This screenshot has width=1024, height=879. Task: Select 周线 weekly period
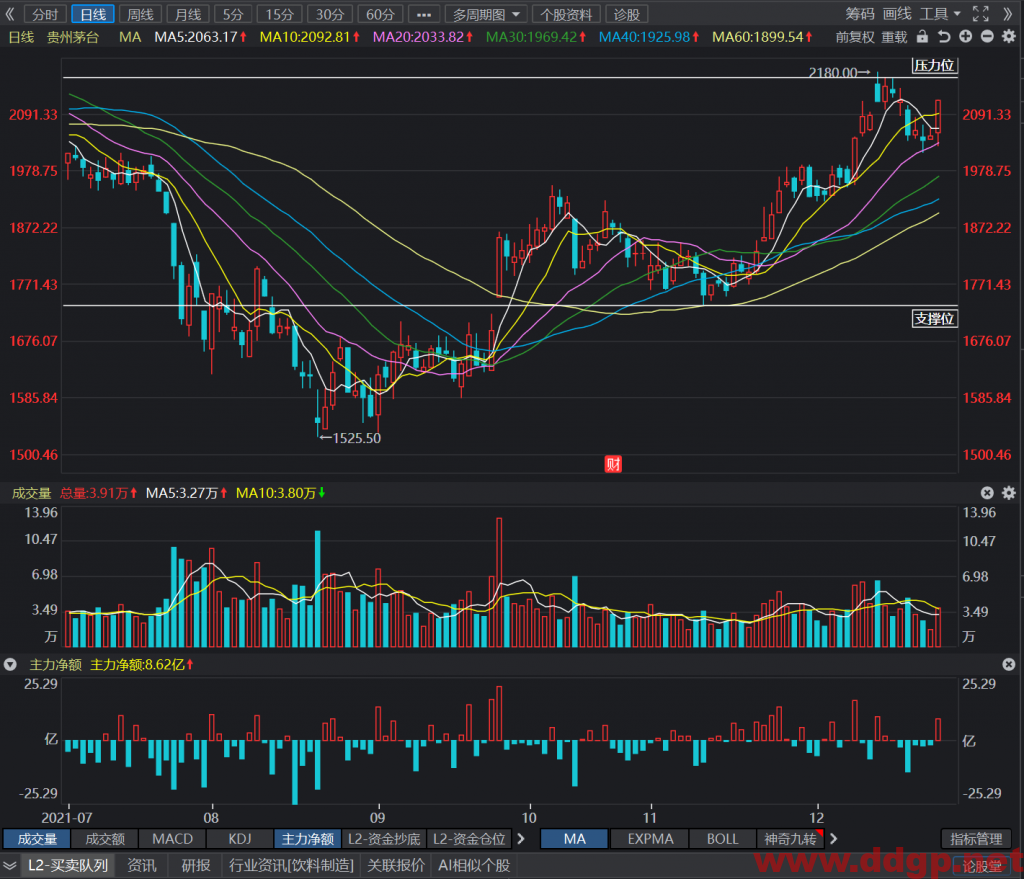140,14
